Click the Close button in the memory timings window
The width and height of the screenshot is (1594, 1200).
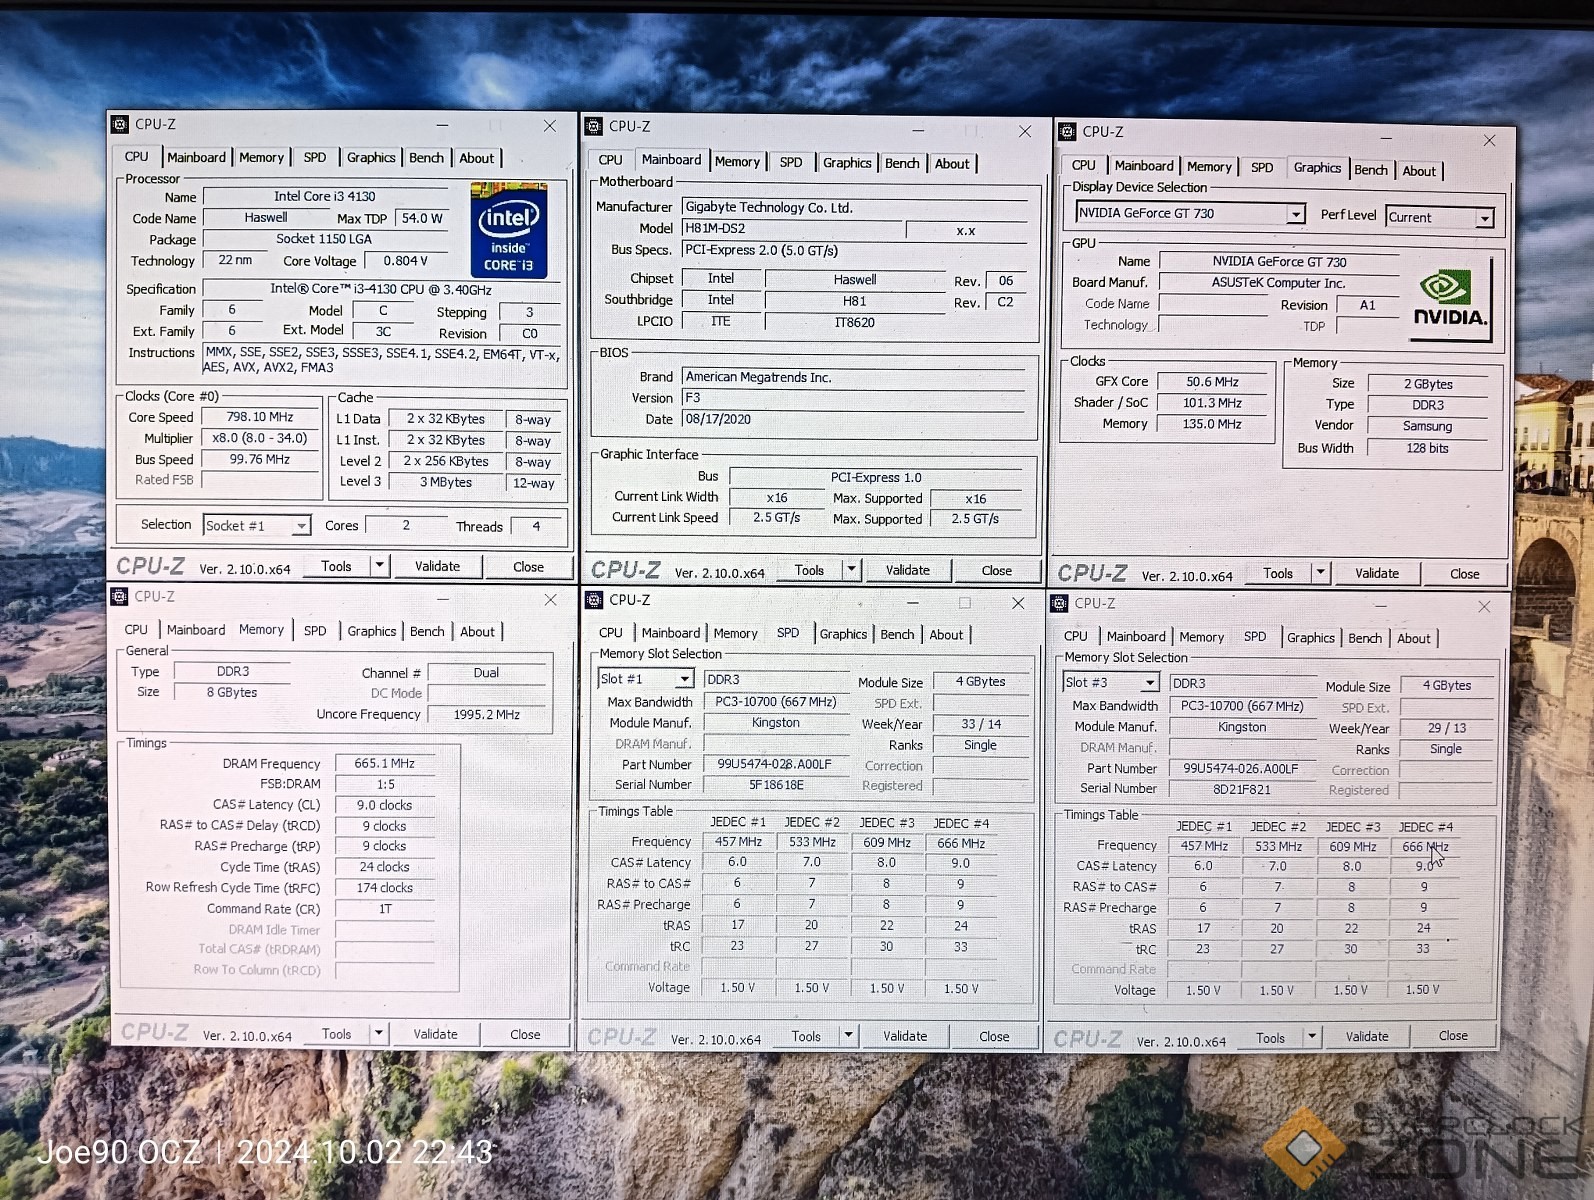click(525, 1034)
